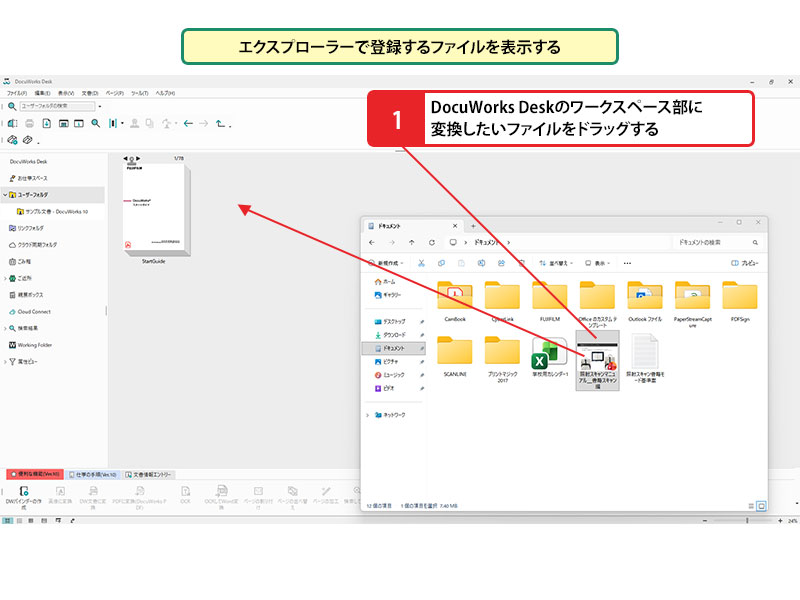
Task: Click the magnifier find icon in the toolbar
Action: [x=95, y=123]
